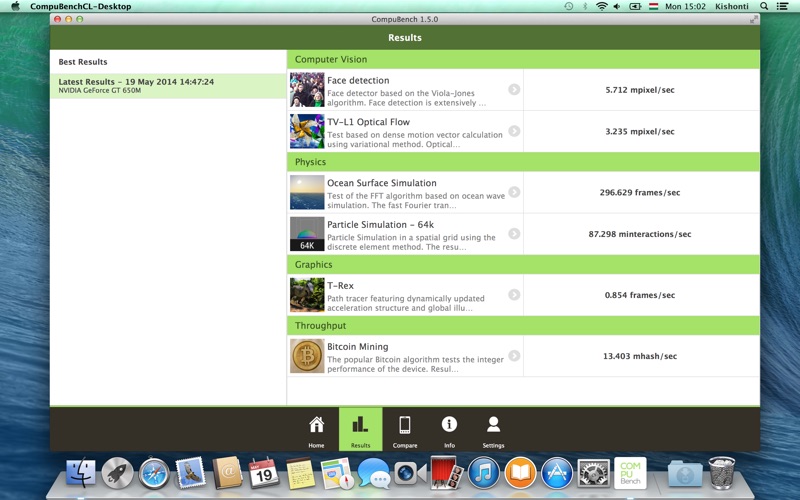Click the Particle Simulation - 64k title

(381, 224)
